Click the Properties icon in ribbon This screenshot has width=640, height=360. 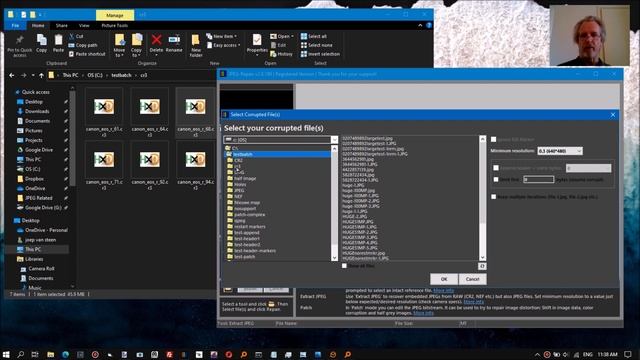(257, 44)
